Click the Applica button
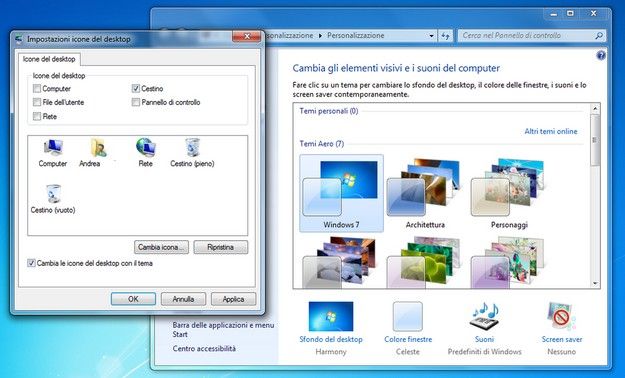Screen dimensions: 625x378 point(233,299)
